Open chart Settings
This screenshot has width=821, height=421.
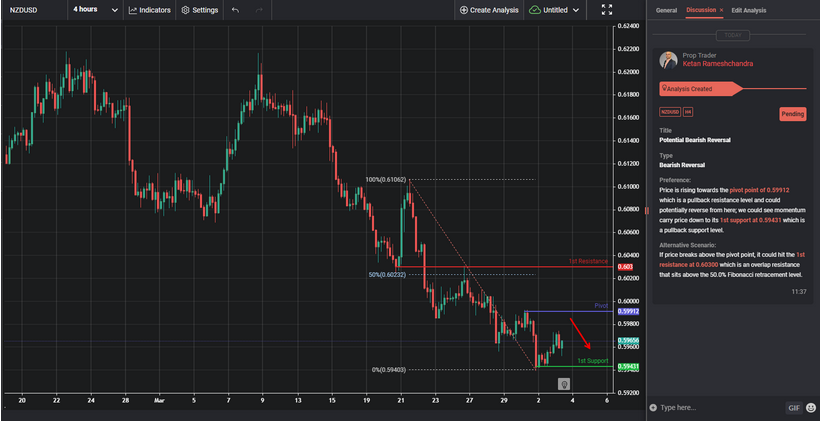point(199,10)
